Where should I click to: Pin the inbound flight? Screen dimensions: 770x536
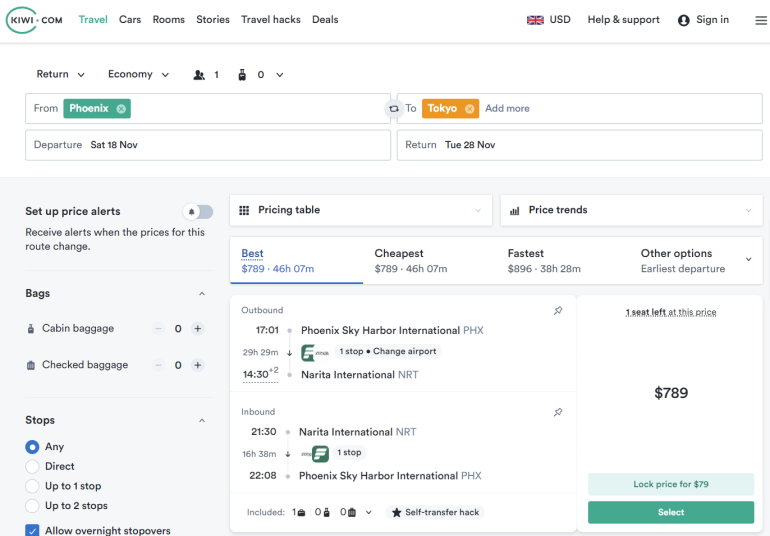558,412
